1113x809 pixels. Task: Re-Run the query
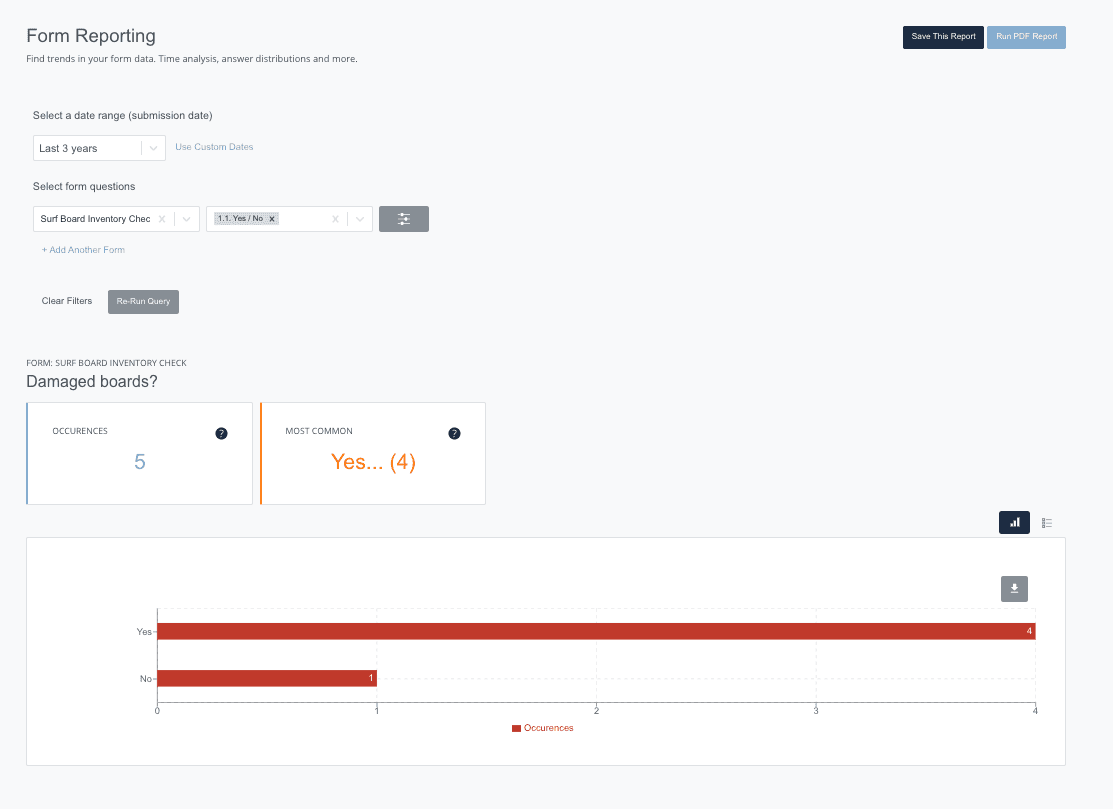pos(143,301)
